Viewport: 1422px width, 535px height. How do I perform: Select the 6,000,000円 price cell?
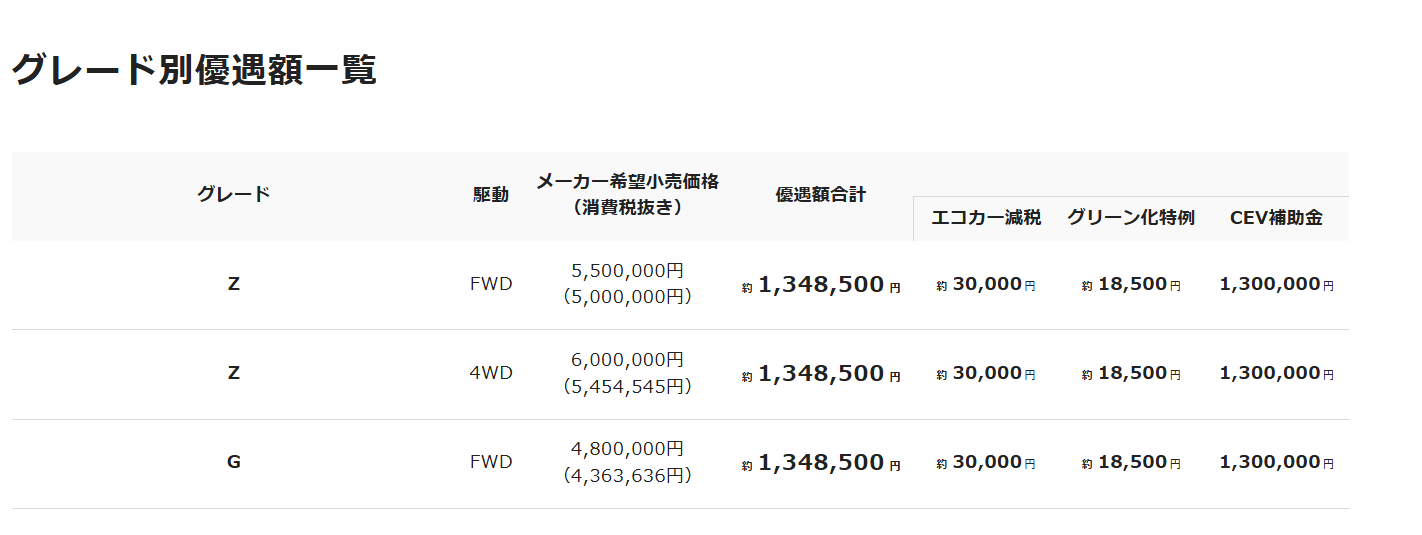(x=627, y=360)
